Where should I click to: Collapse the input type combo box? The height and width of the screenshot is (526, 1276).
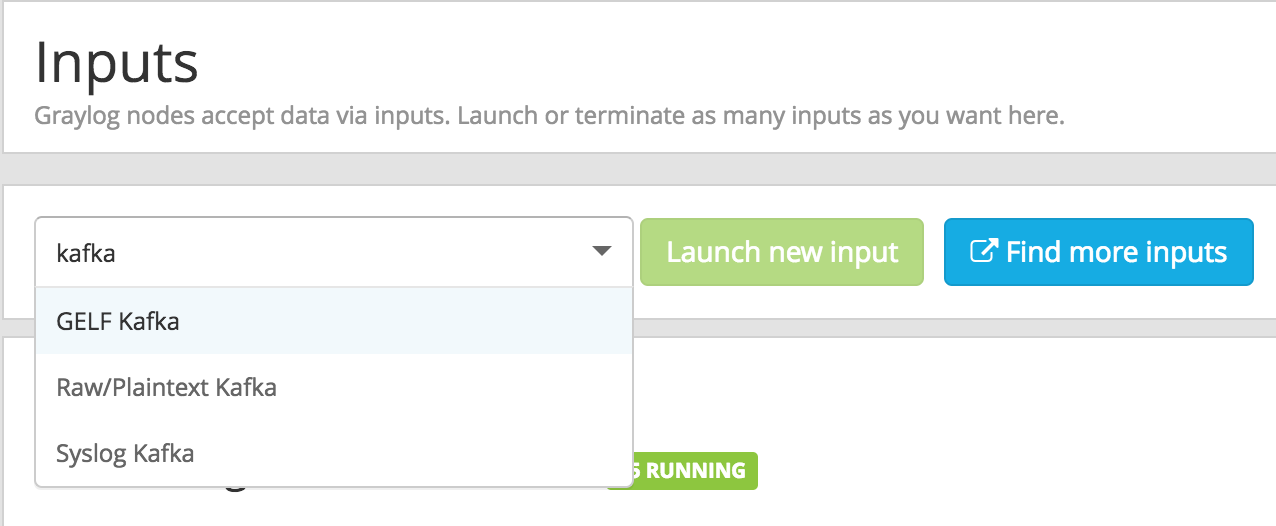[601, 252]
